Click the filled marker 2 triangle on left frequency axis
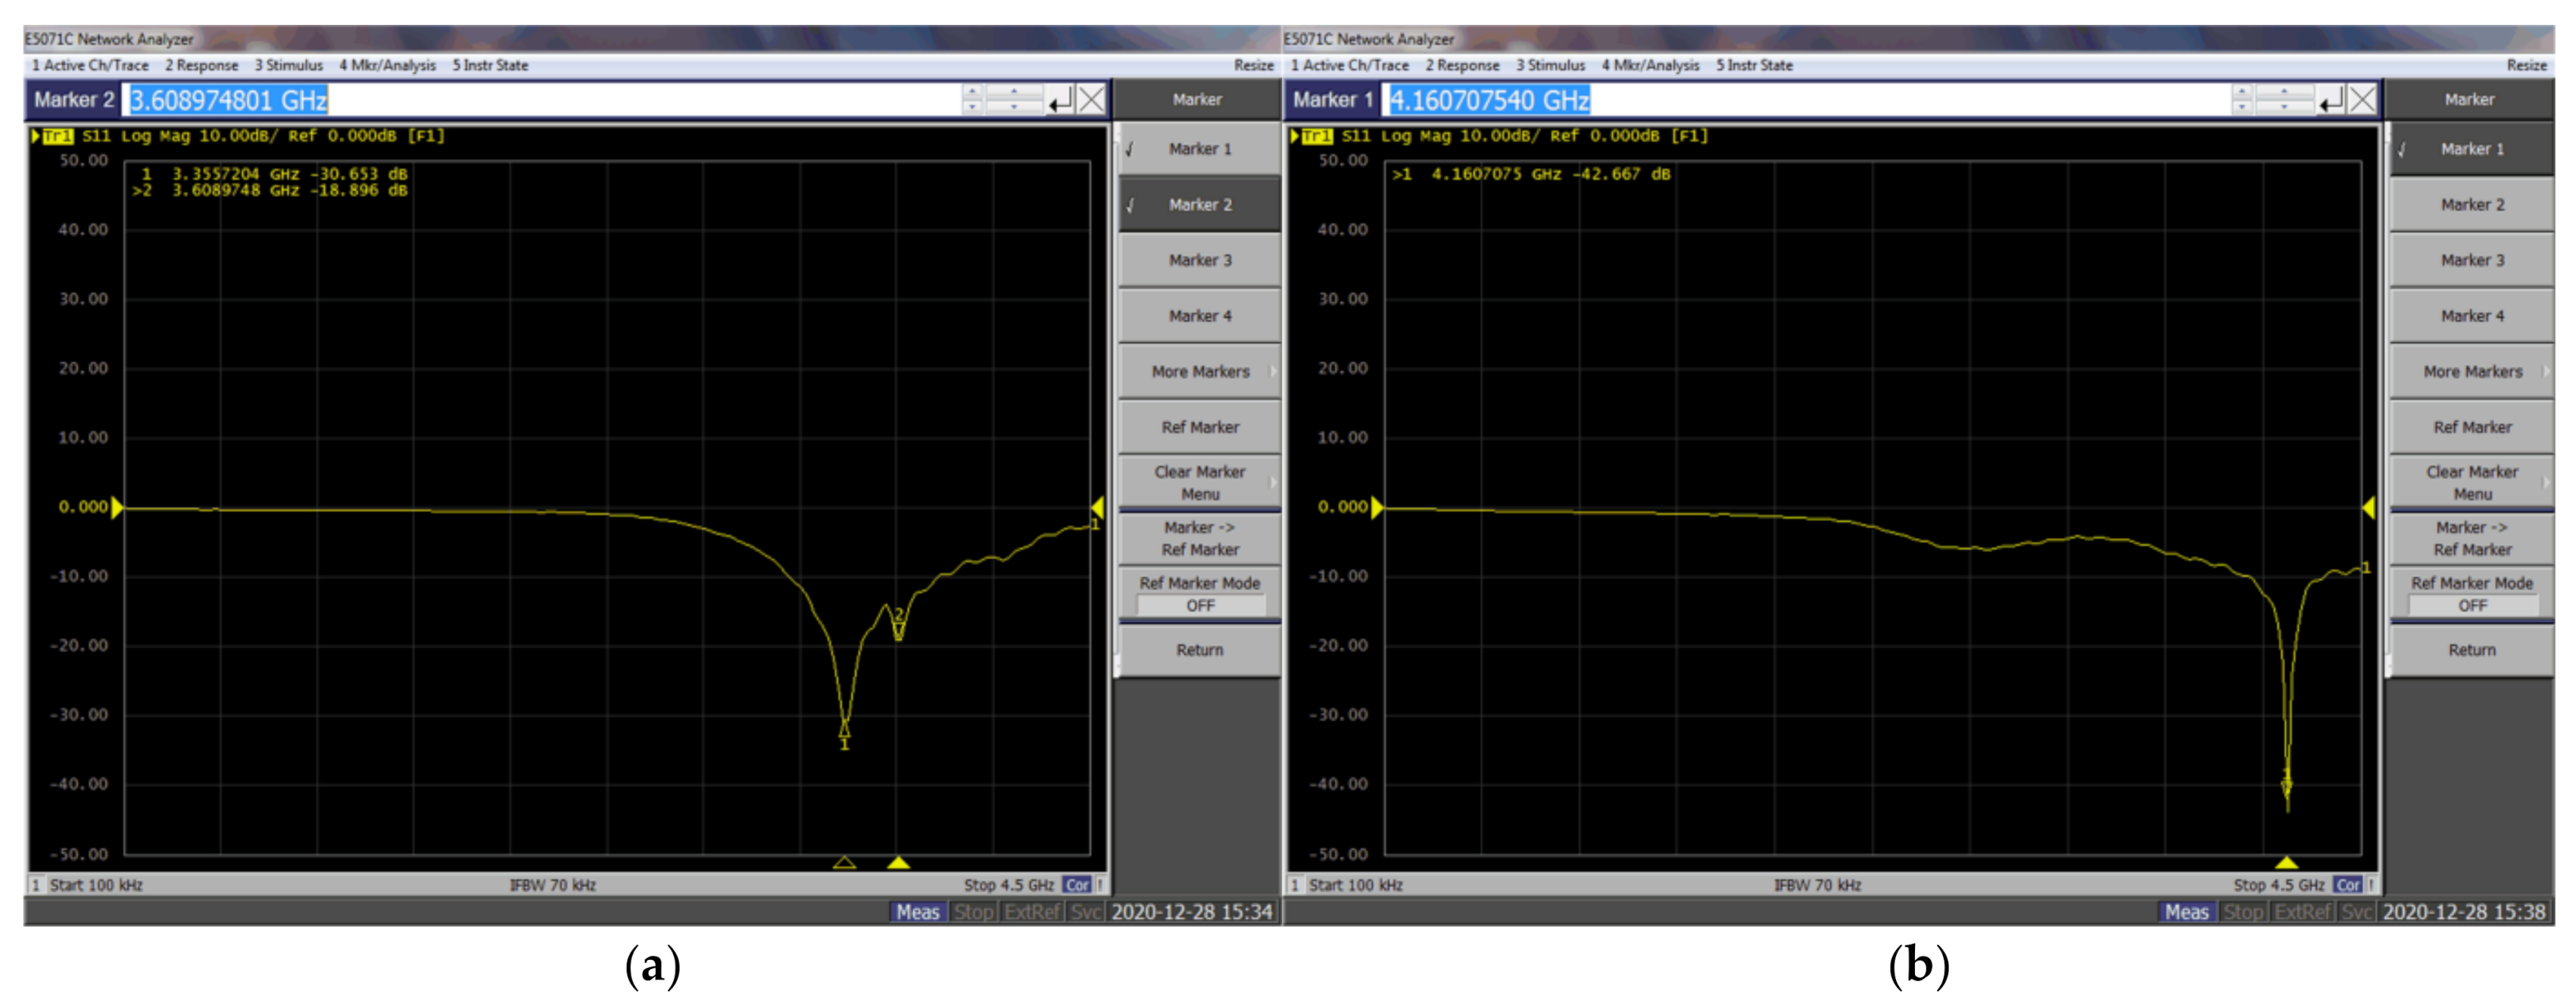Viewport: 2576px width, 1006px height. pyautogui.click(x=898, y=862)
